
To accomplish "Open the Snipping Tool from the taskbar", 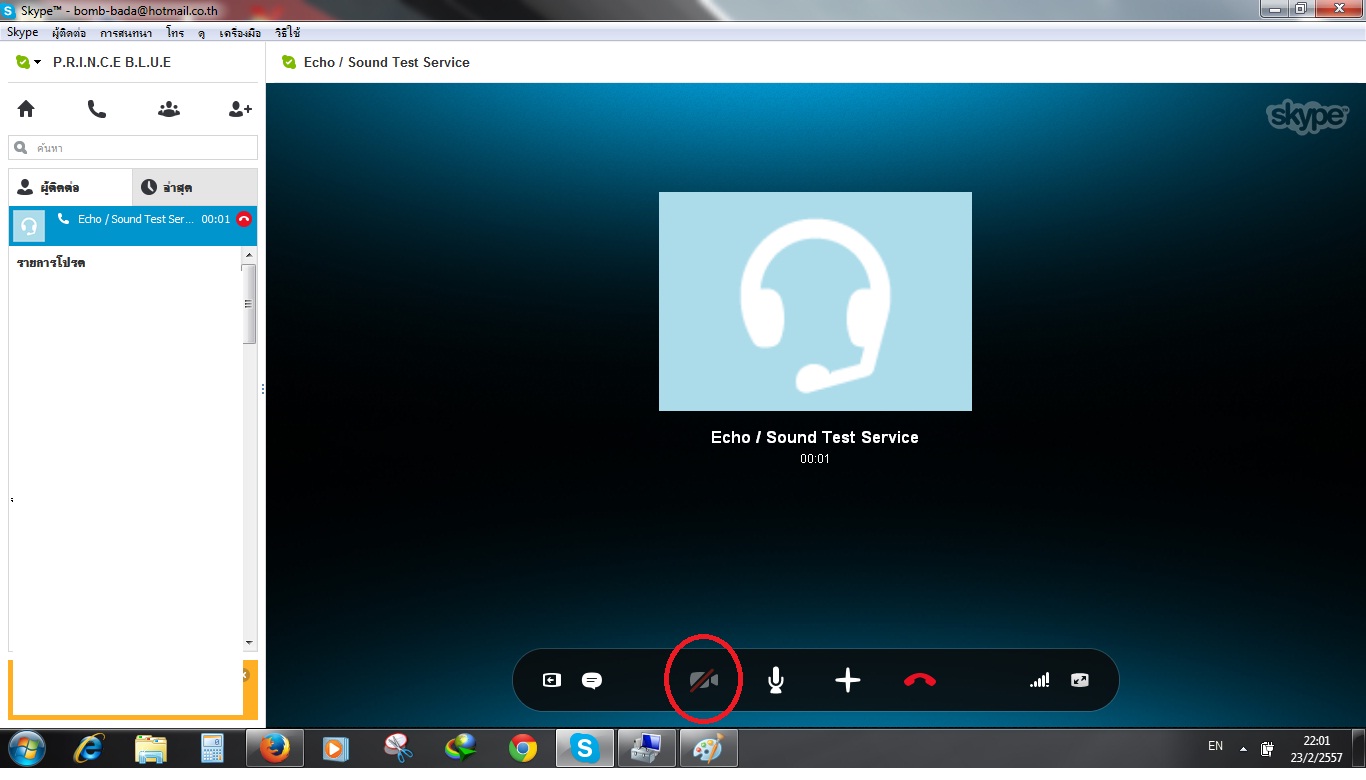I will click(398, 748).
